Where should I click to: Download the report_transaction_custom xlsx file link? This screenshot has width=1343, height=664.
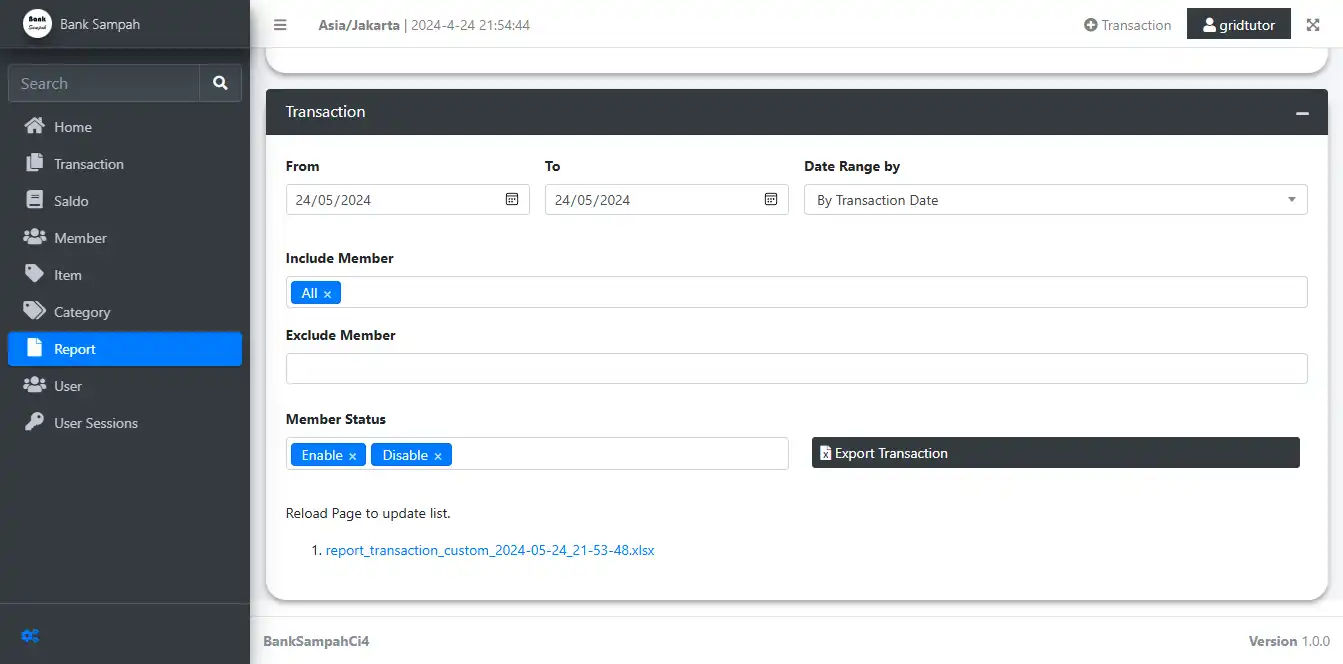pyautogui.click(x=490, y=550)
